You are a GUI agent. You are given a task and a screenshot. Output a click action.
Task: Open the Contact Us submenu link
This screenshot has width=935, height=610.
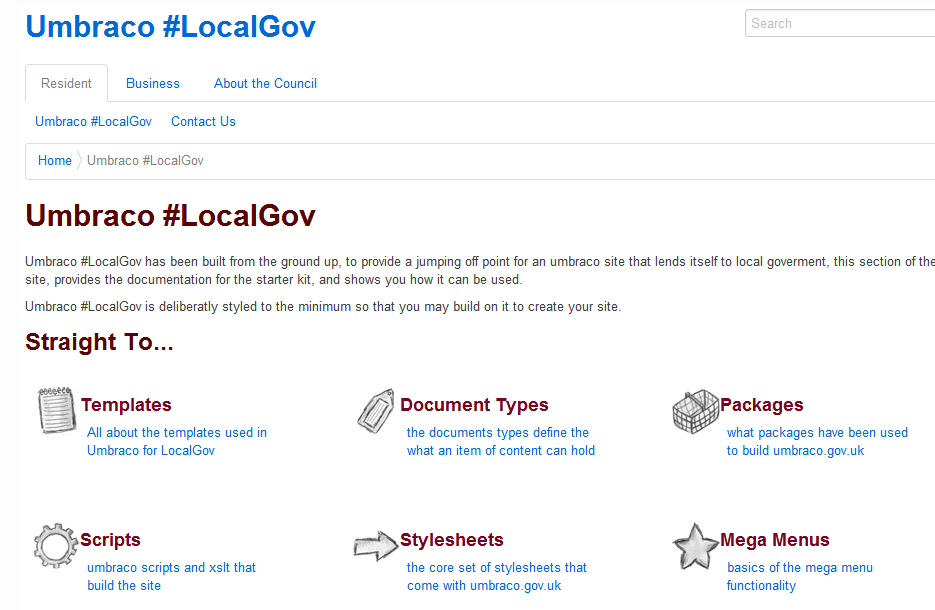[x=203, y=122]
